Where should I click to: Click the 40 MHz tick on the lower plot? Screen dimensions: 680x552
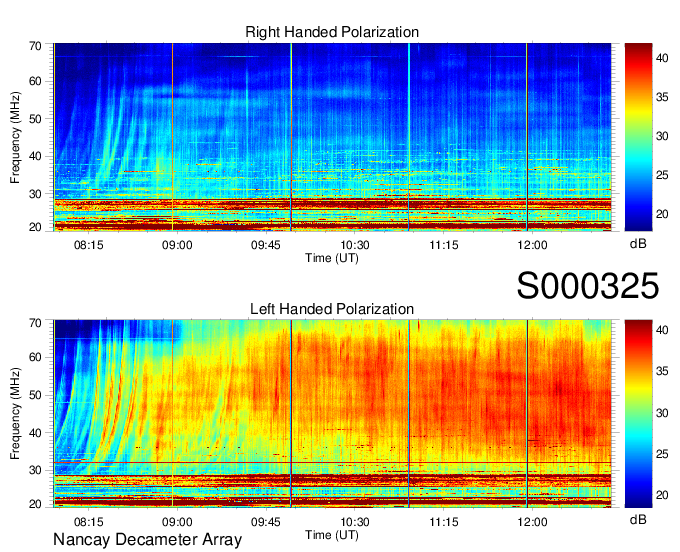tap(35, 433)
